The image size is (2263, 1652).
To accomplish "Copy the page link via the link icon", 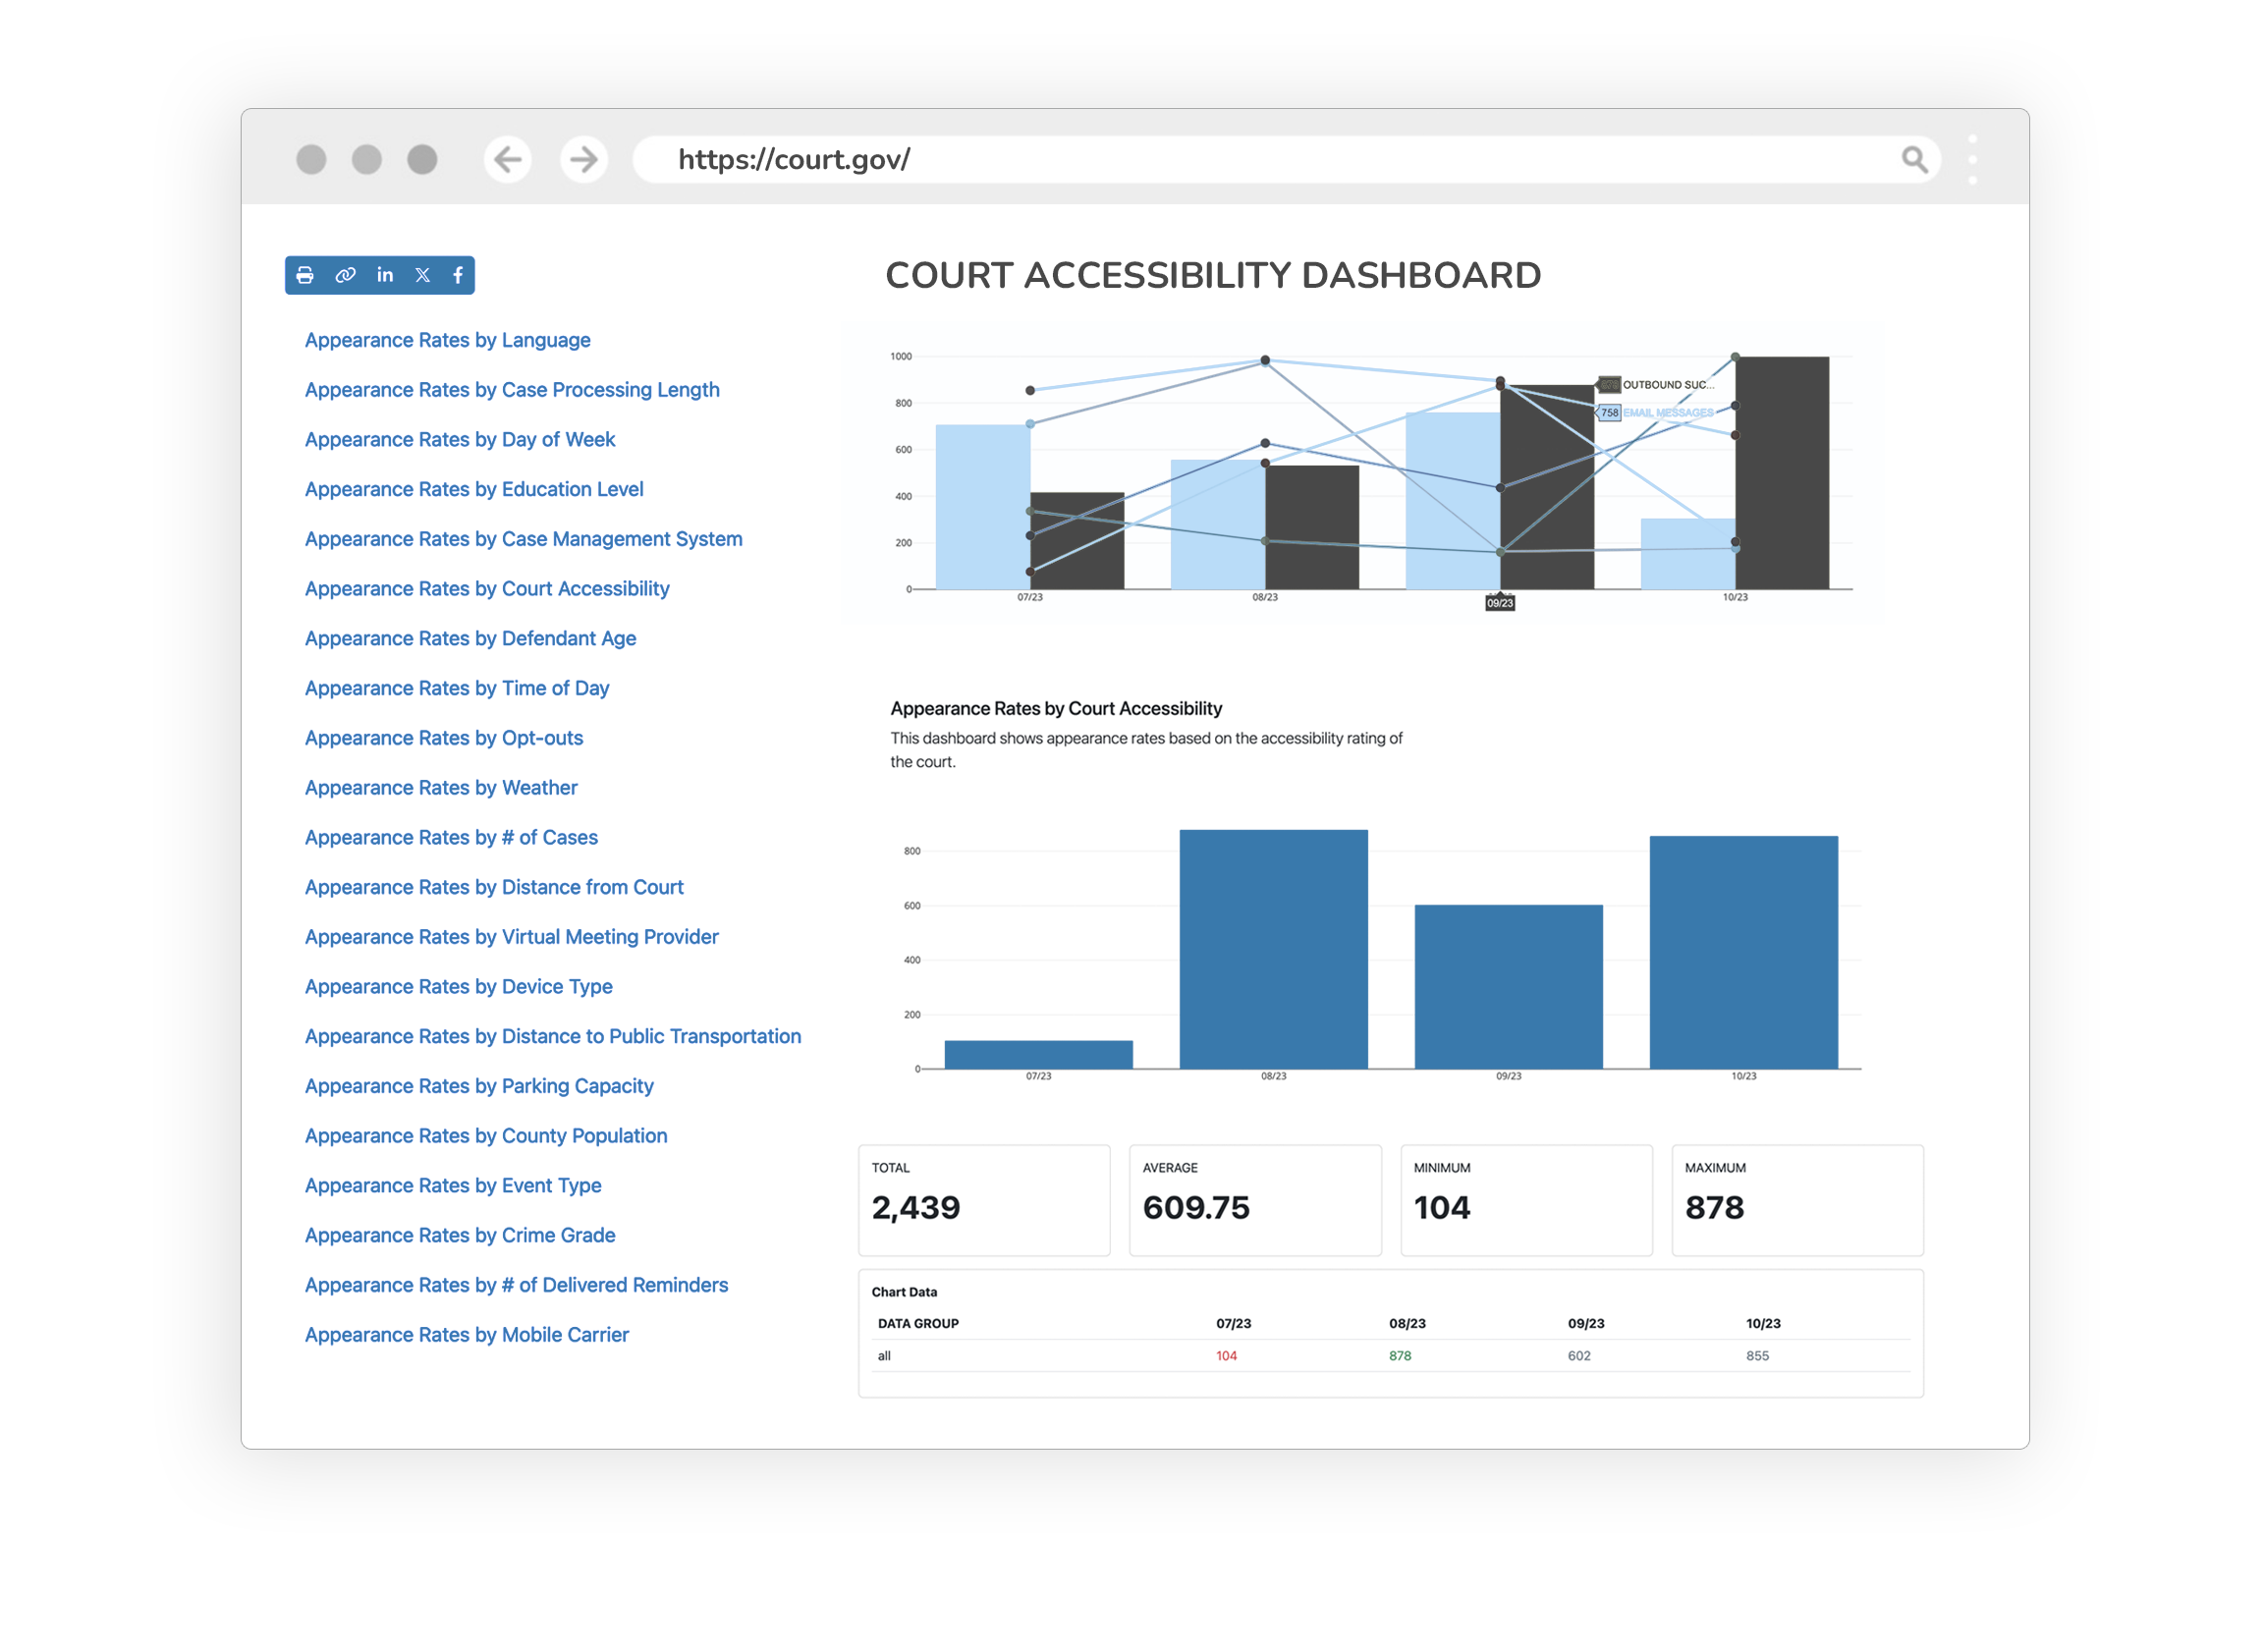I will pyautogui.click(x=344, y=275).
